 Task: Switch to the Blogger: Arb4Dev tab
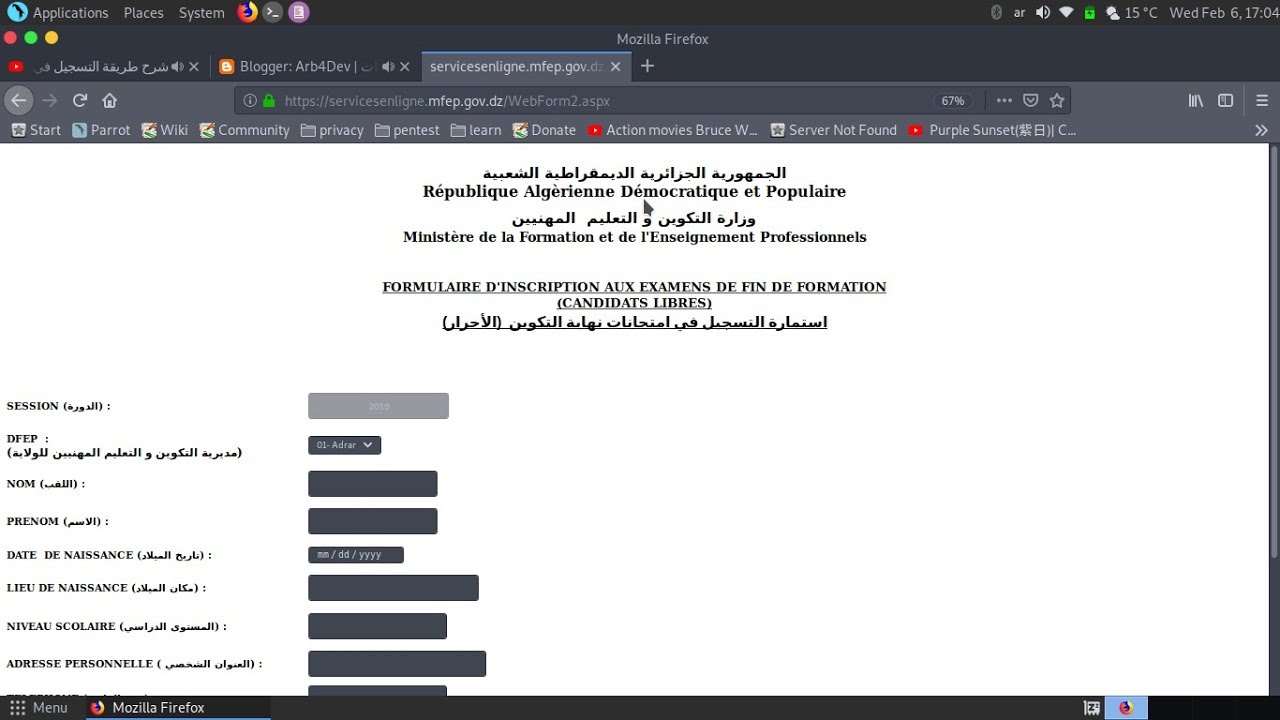pos(315,67)
